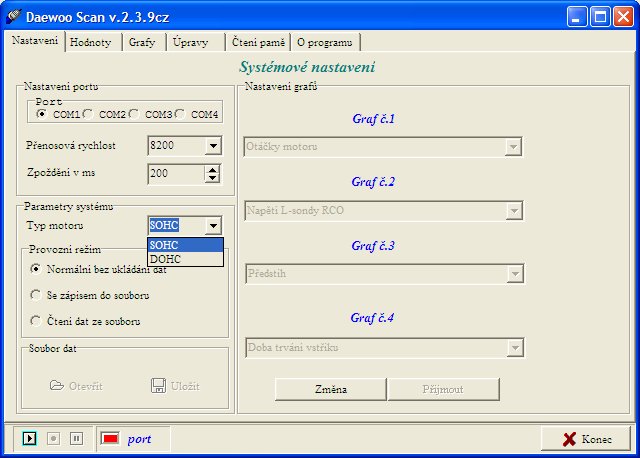The width and height of the screenshot is (640, 458).
Task: Click the Daewoo Scan title bar icon
Action: pos(13,17)
